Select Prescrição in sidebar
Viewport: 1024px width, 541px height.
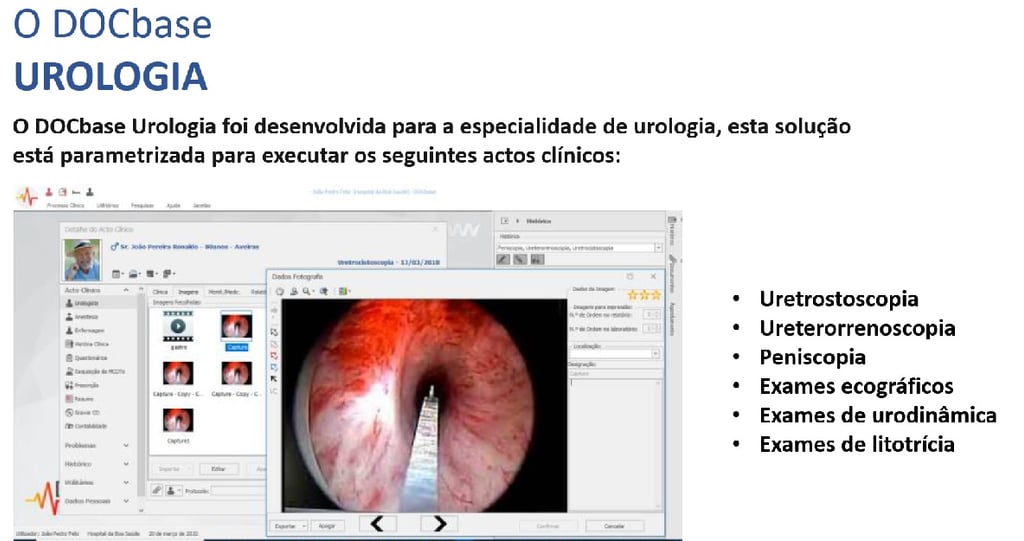pos(82,385)
